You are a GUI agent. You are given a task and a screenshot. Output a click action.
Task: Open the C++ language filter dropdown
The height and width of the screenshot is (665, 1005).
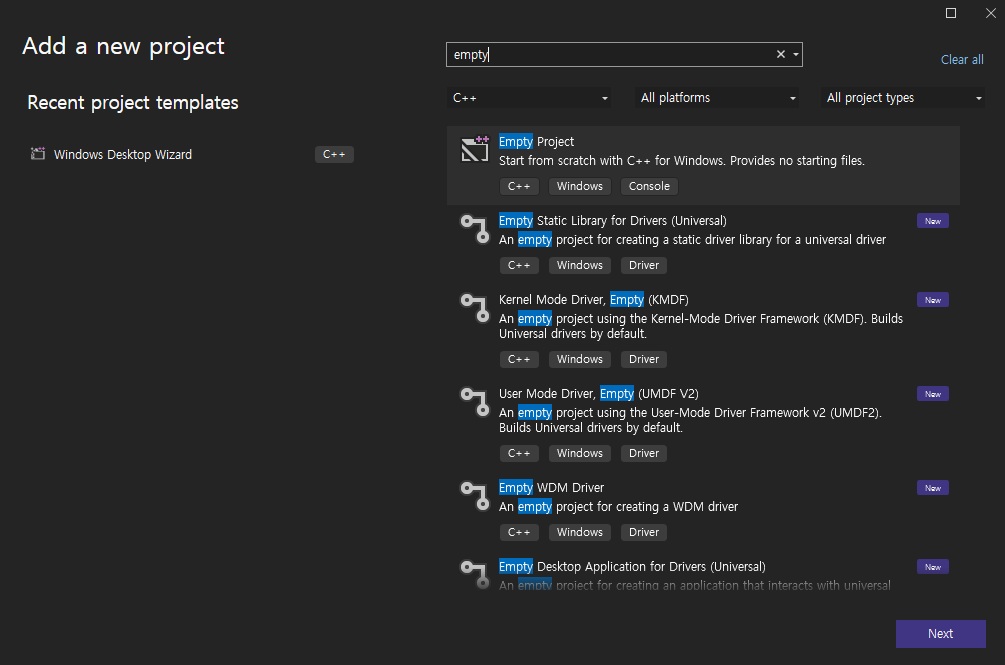coord(530,98)
